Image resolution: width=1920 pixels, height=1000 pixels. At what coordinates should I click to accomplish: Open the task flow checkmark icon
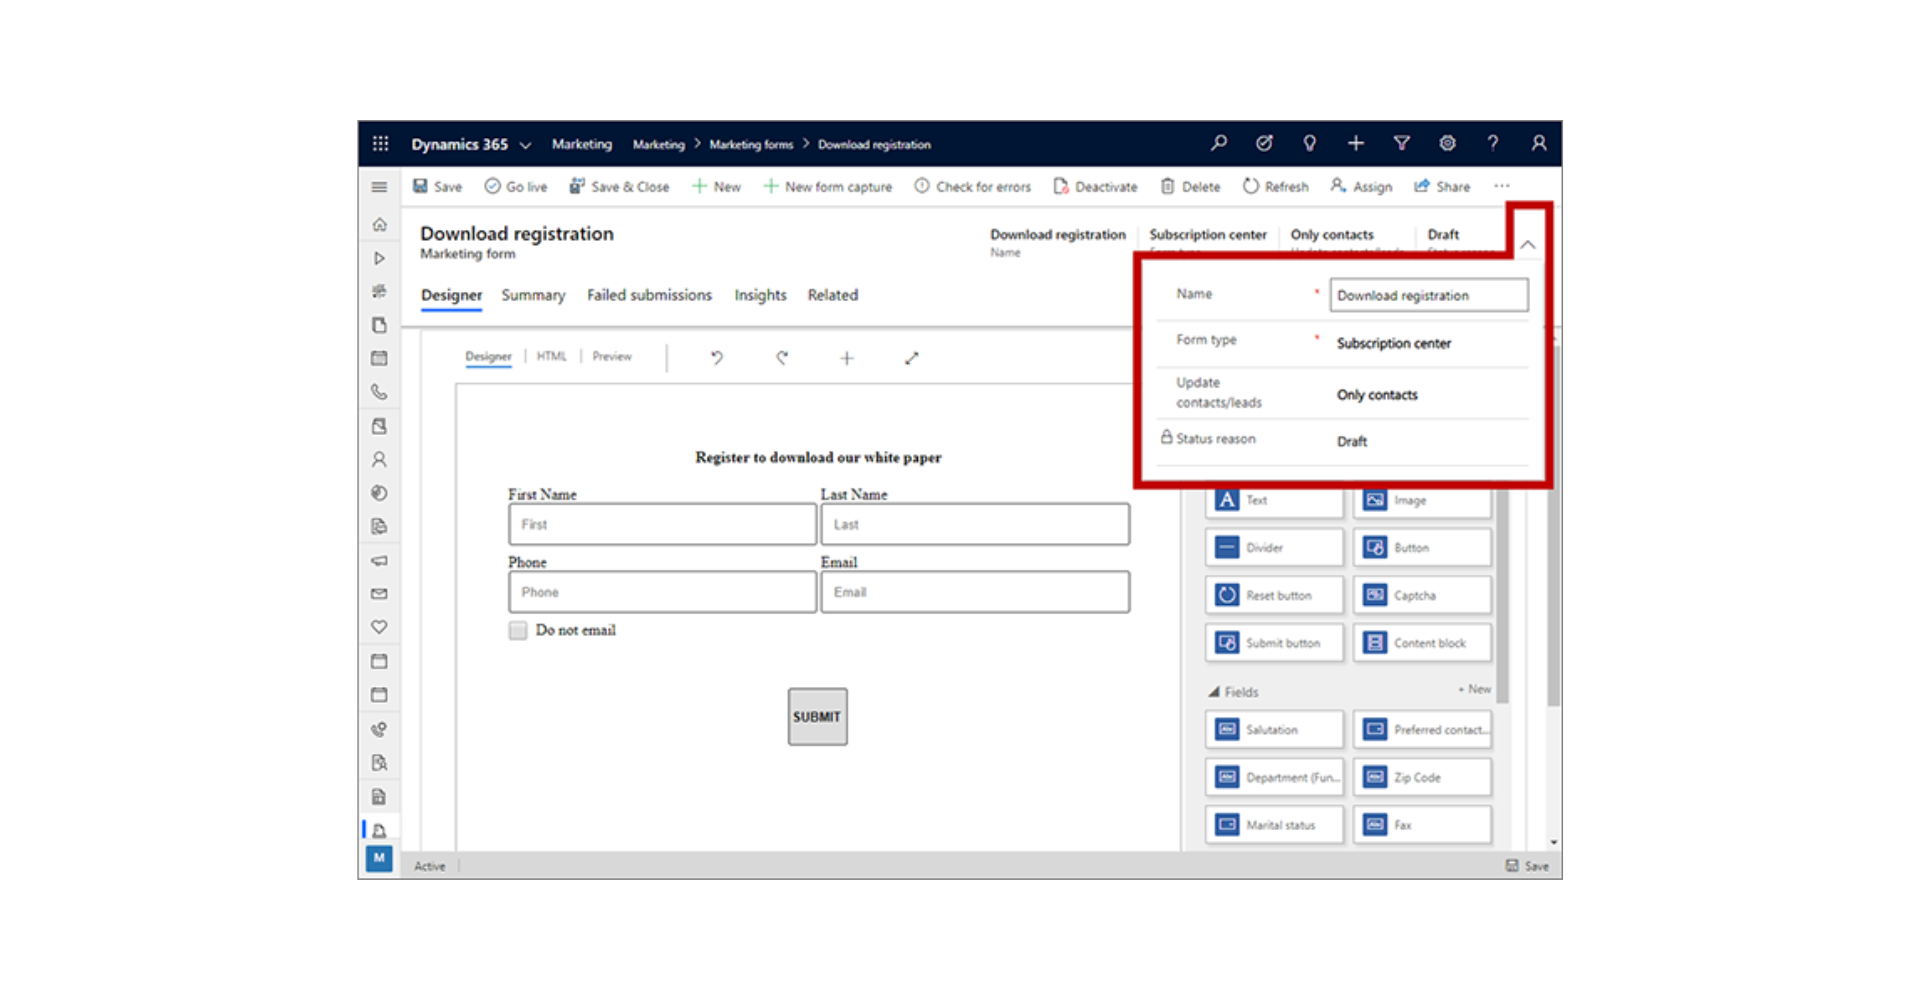point(1264,143)
